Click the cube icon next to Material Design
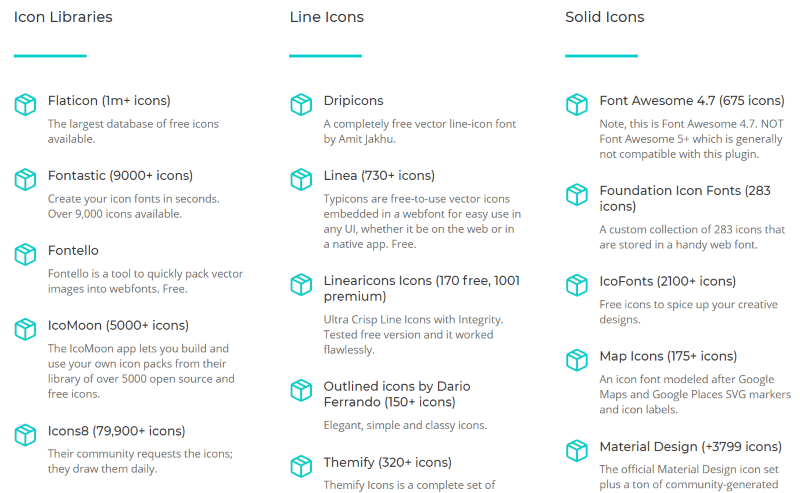This screenshot has height=493, width=800. 577,451
